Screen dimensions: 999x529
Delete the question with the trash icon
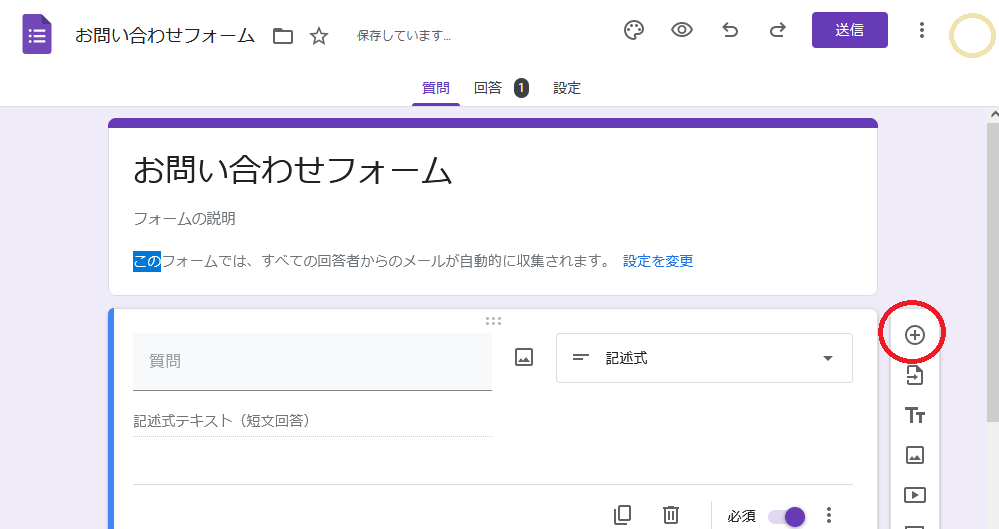(x=670, y=515)
